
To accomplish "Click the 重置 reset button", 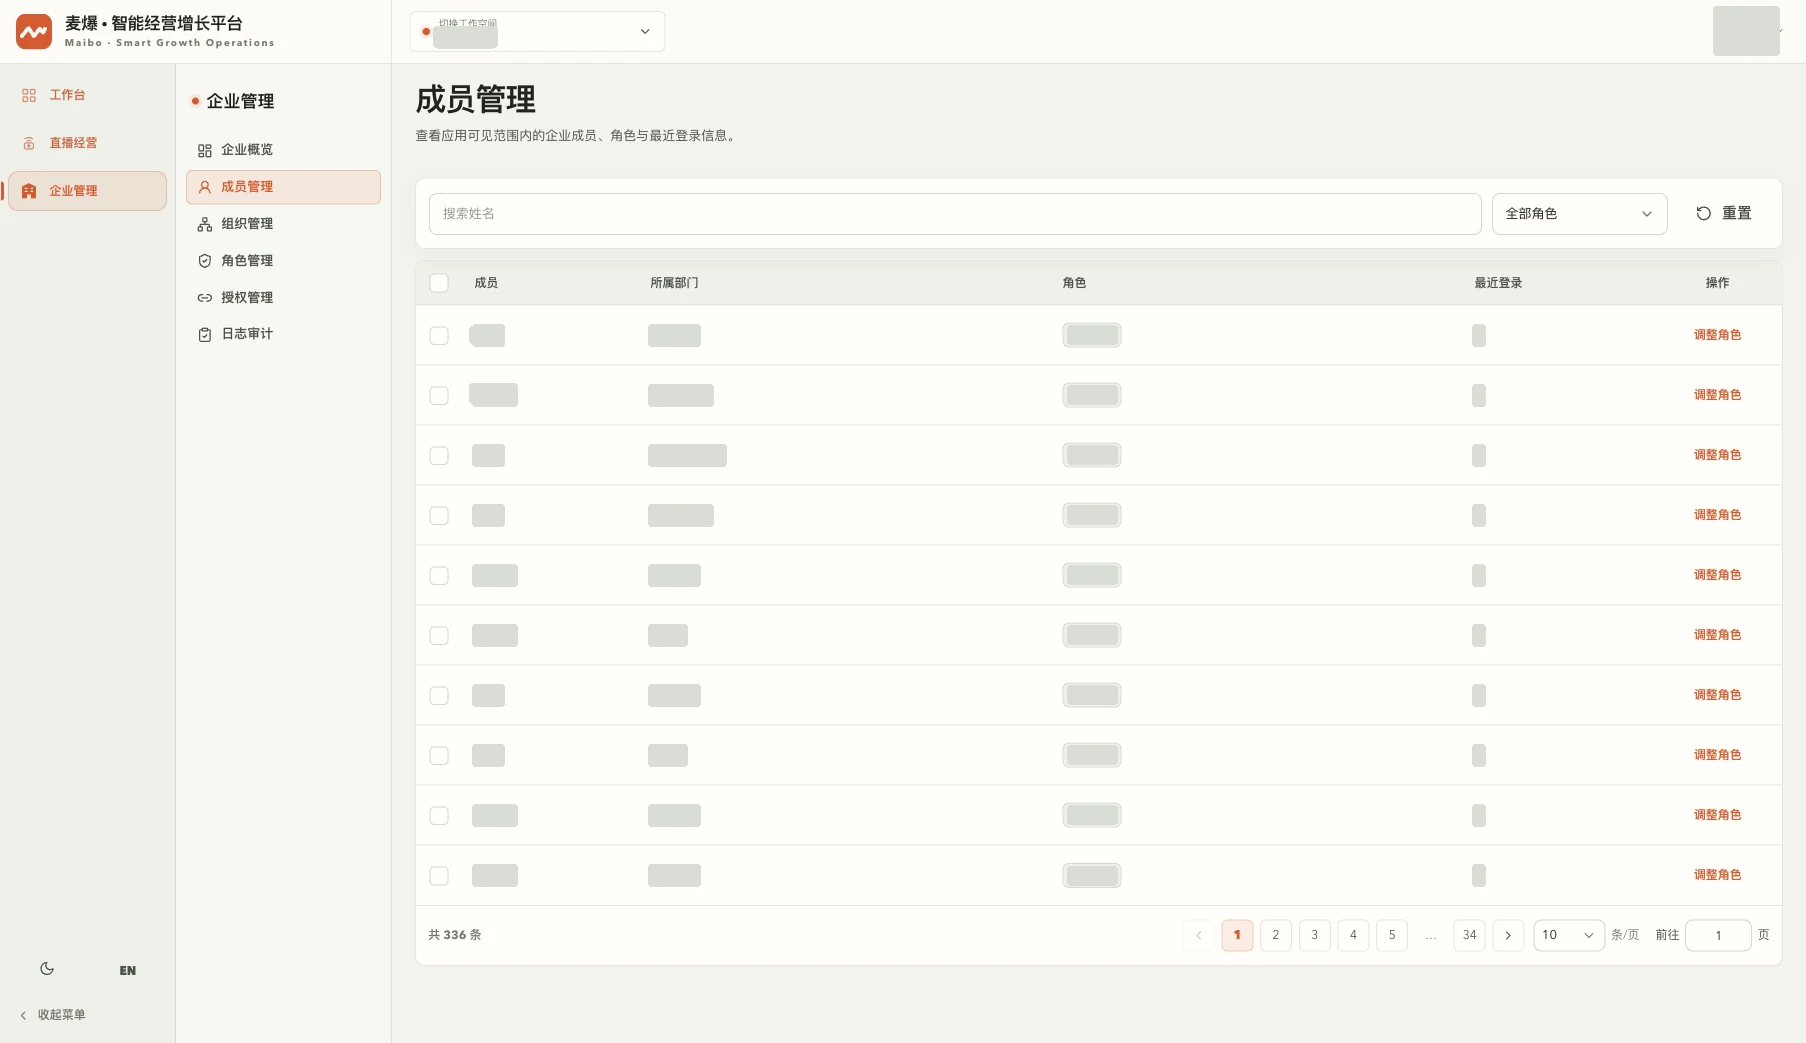I will point(1724,214).
